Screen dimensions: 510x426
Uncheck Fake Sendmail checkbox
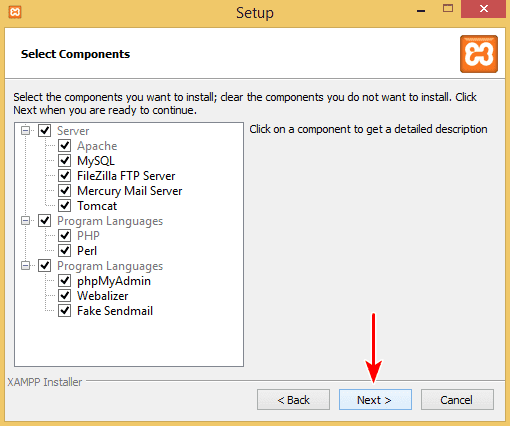pyautogui.click(x=65, y=311)
